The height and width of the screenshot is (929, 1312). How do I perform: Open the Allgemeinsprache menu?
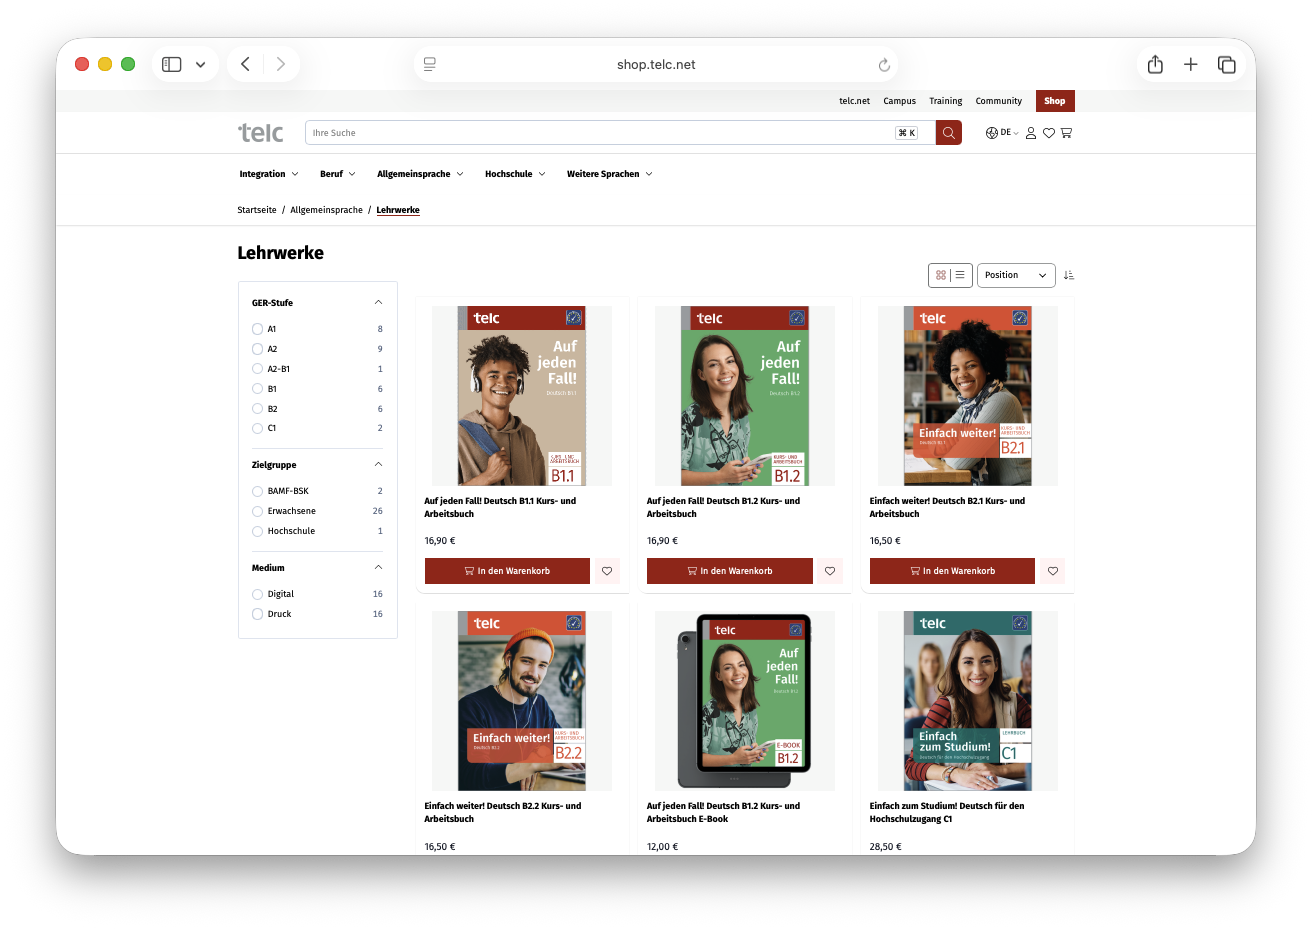click(420, 174)
